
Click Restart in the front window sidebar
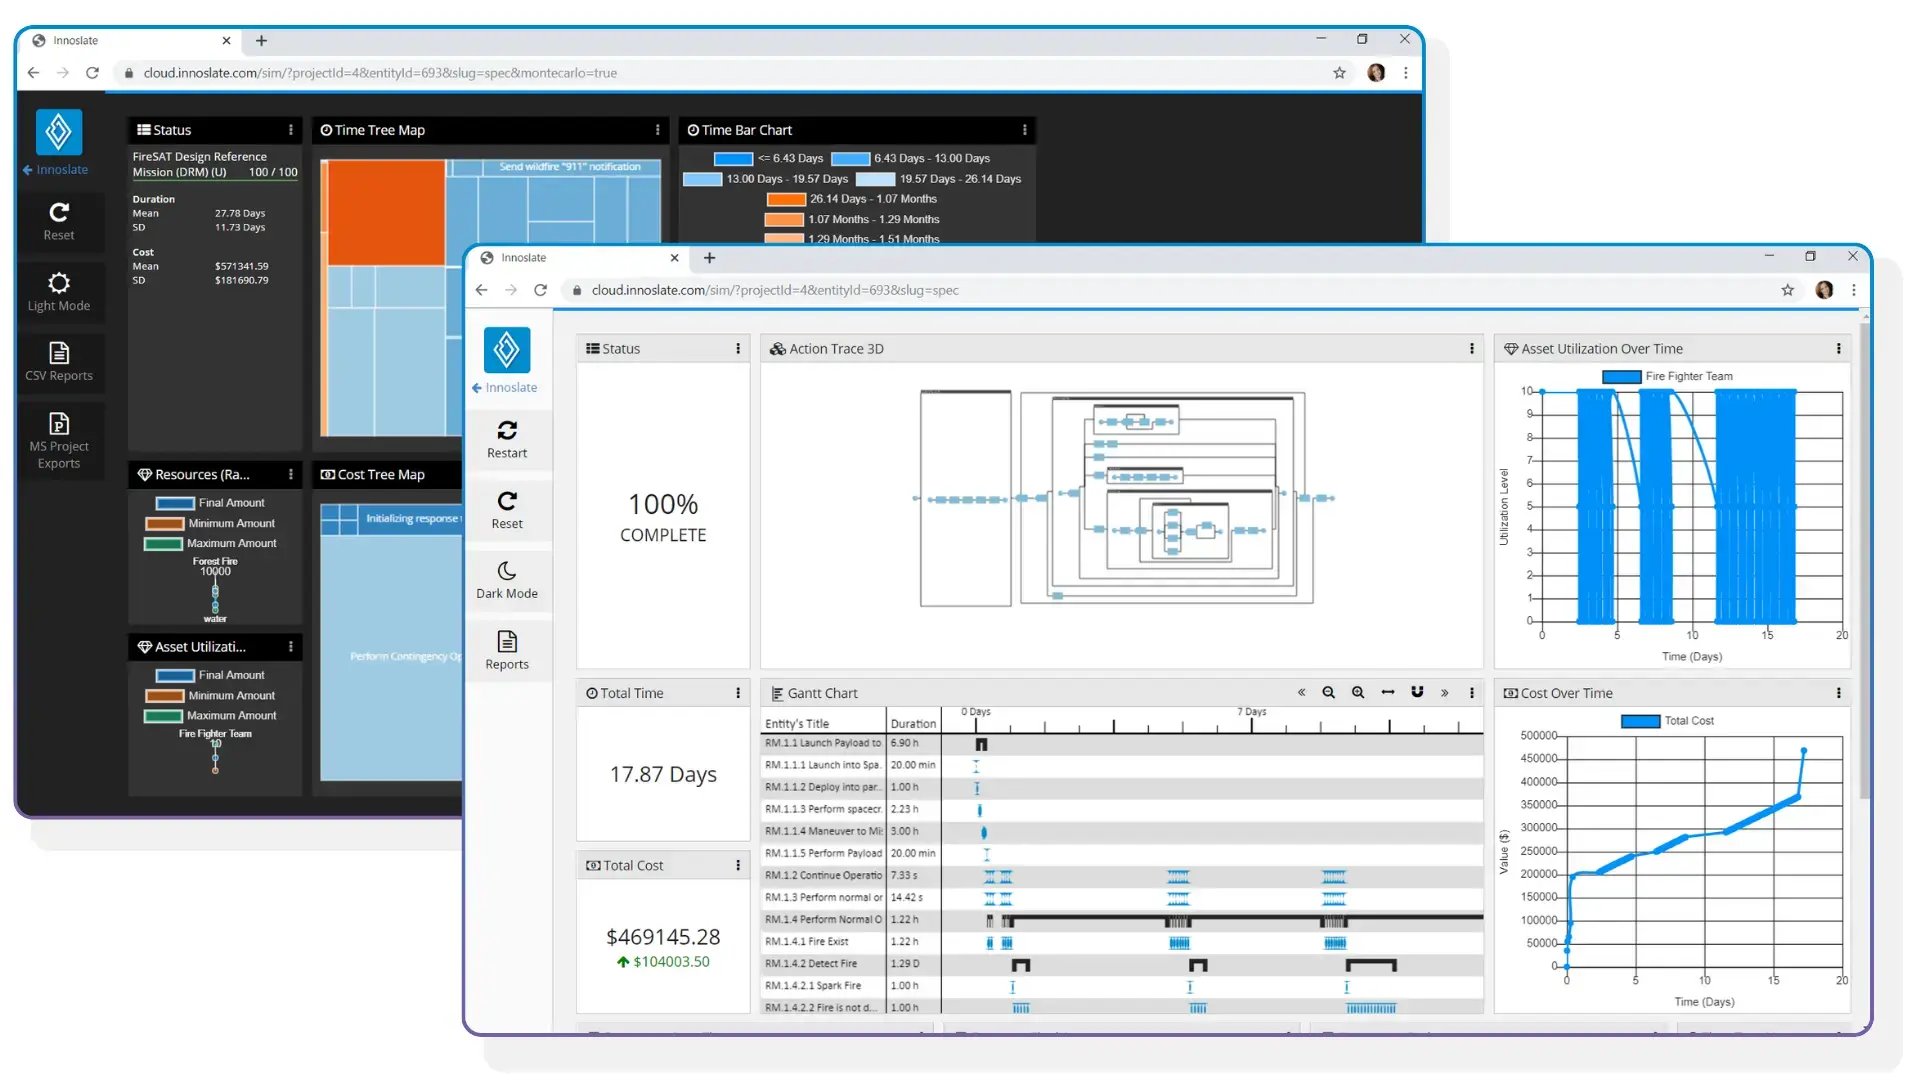coord(507,440)
